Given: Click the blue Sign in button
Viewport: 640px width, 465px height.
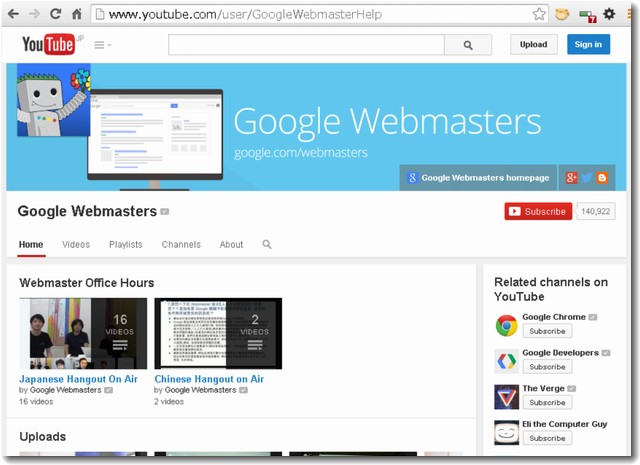Looking at the screenshot, I should [x=588, y=44].
